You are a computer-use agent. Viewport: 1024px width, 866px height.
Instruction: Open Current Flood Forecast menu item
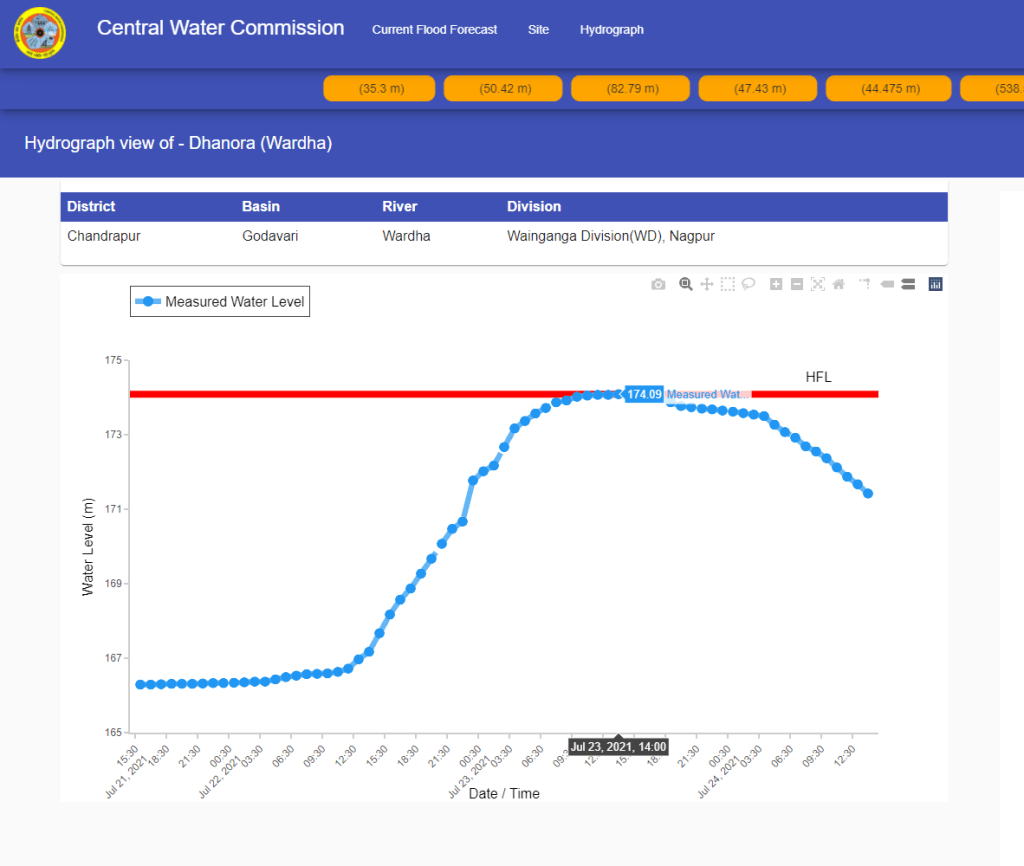coord(434,30)
